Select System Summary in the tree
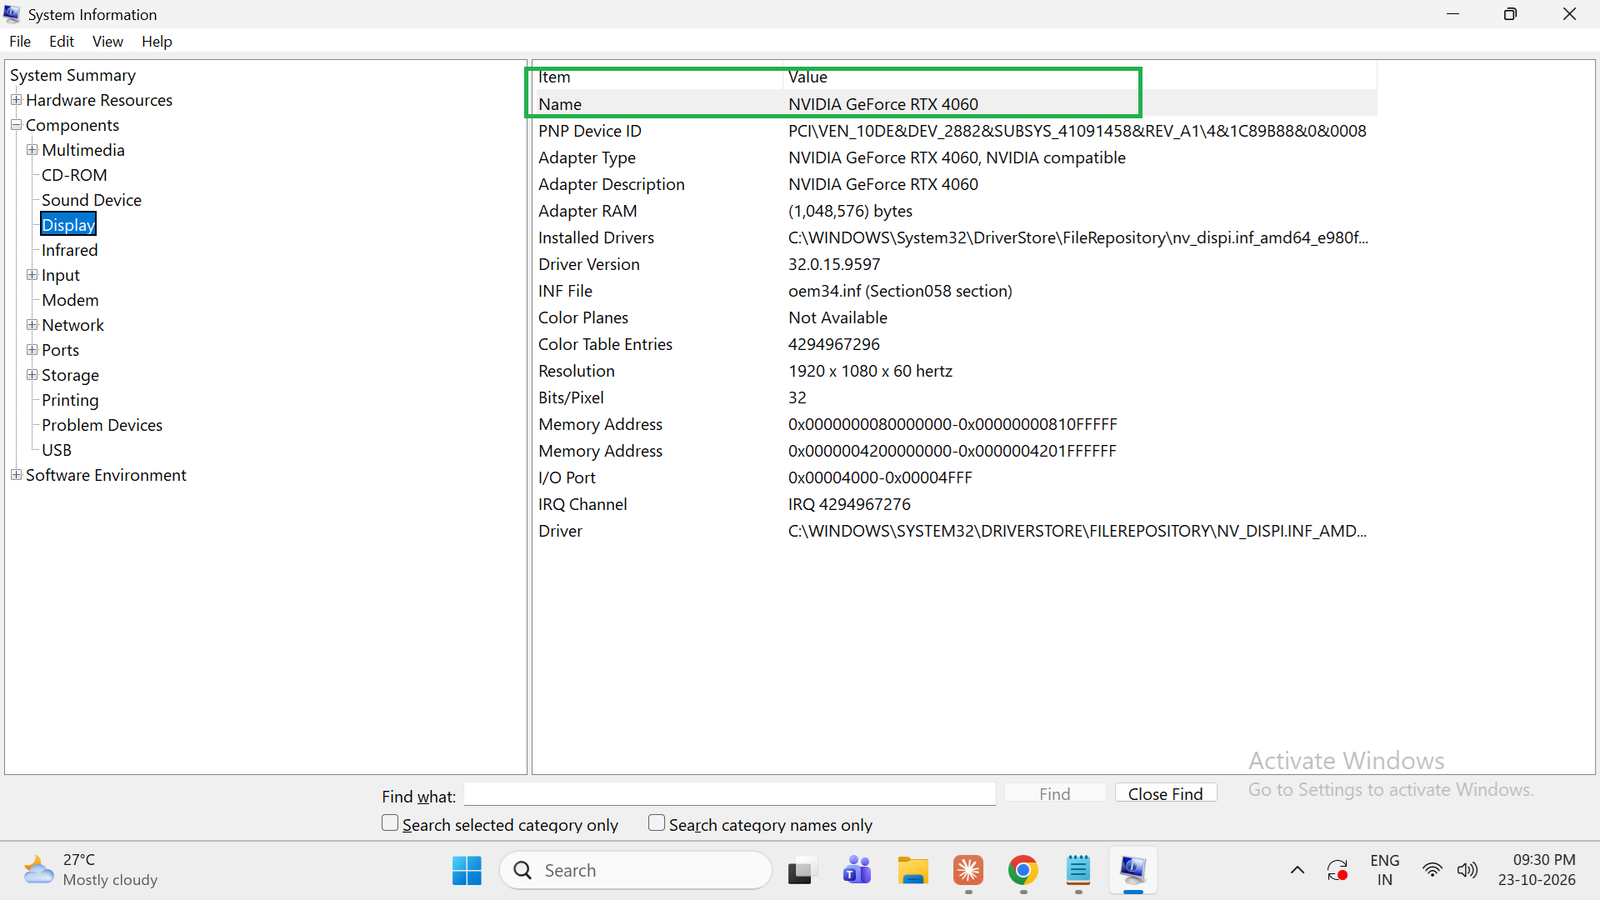This screenshot has height=900, width=1600. point(73,75)
